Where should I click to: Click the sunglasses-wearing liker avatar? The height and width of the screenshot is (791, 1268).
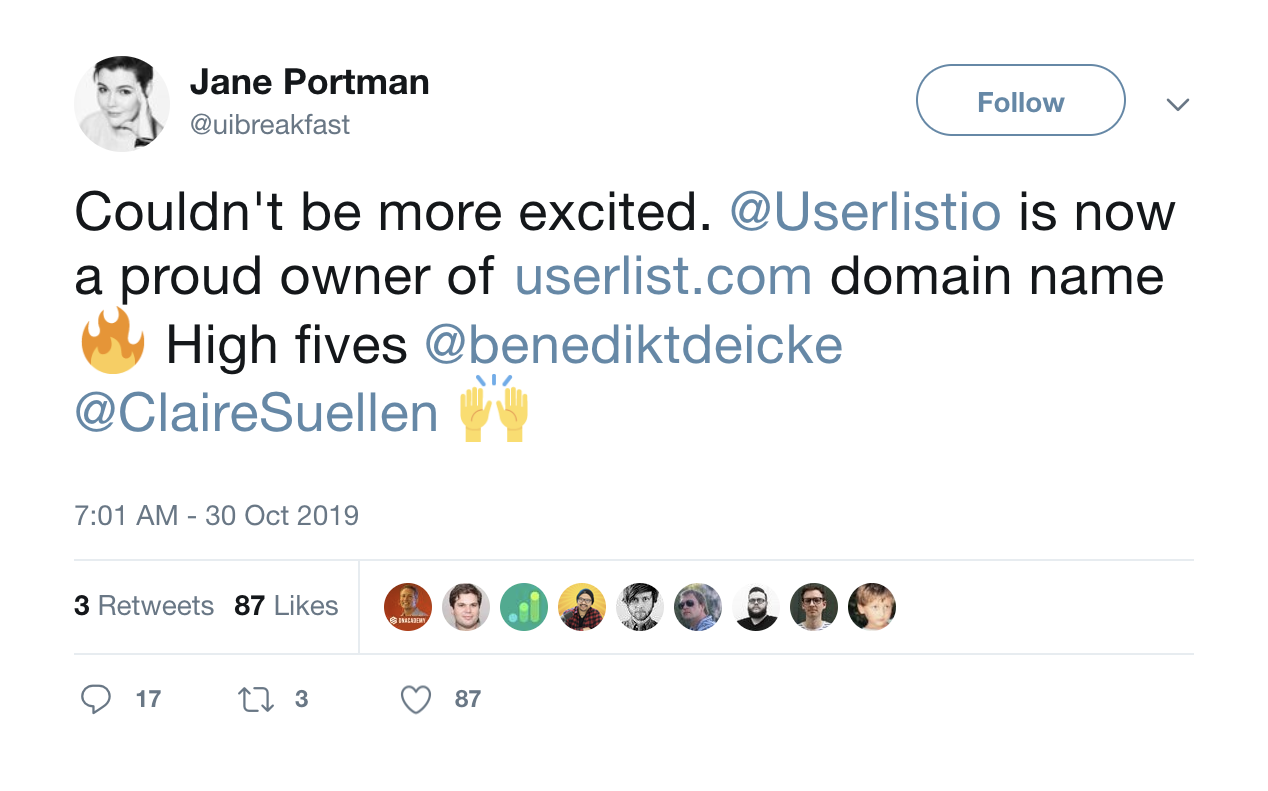698,607
